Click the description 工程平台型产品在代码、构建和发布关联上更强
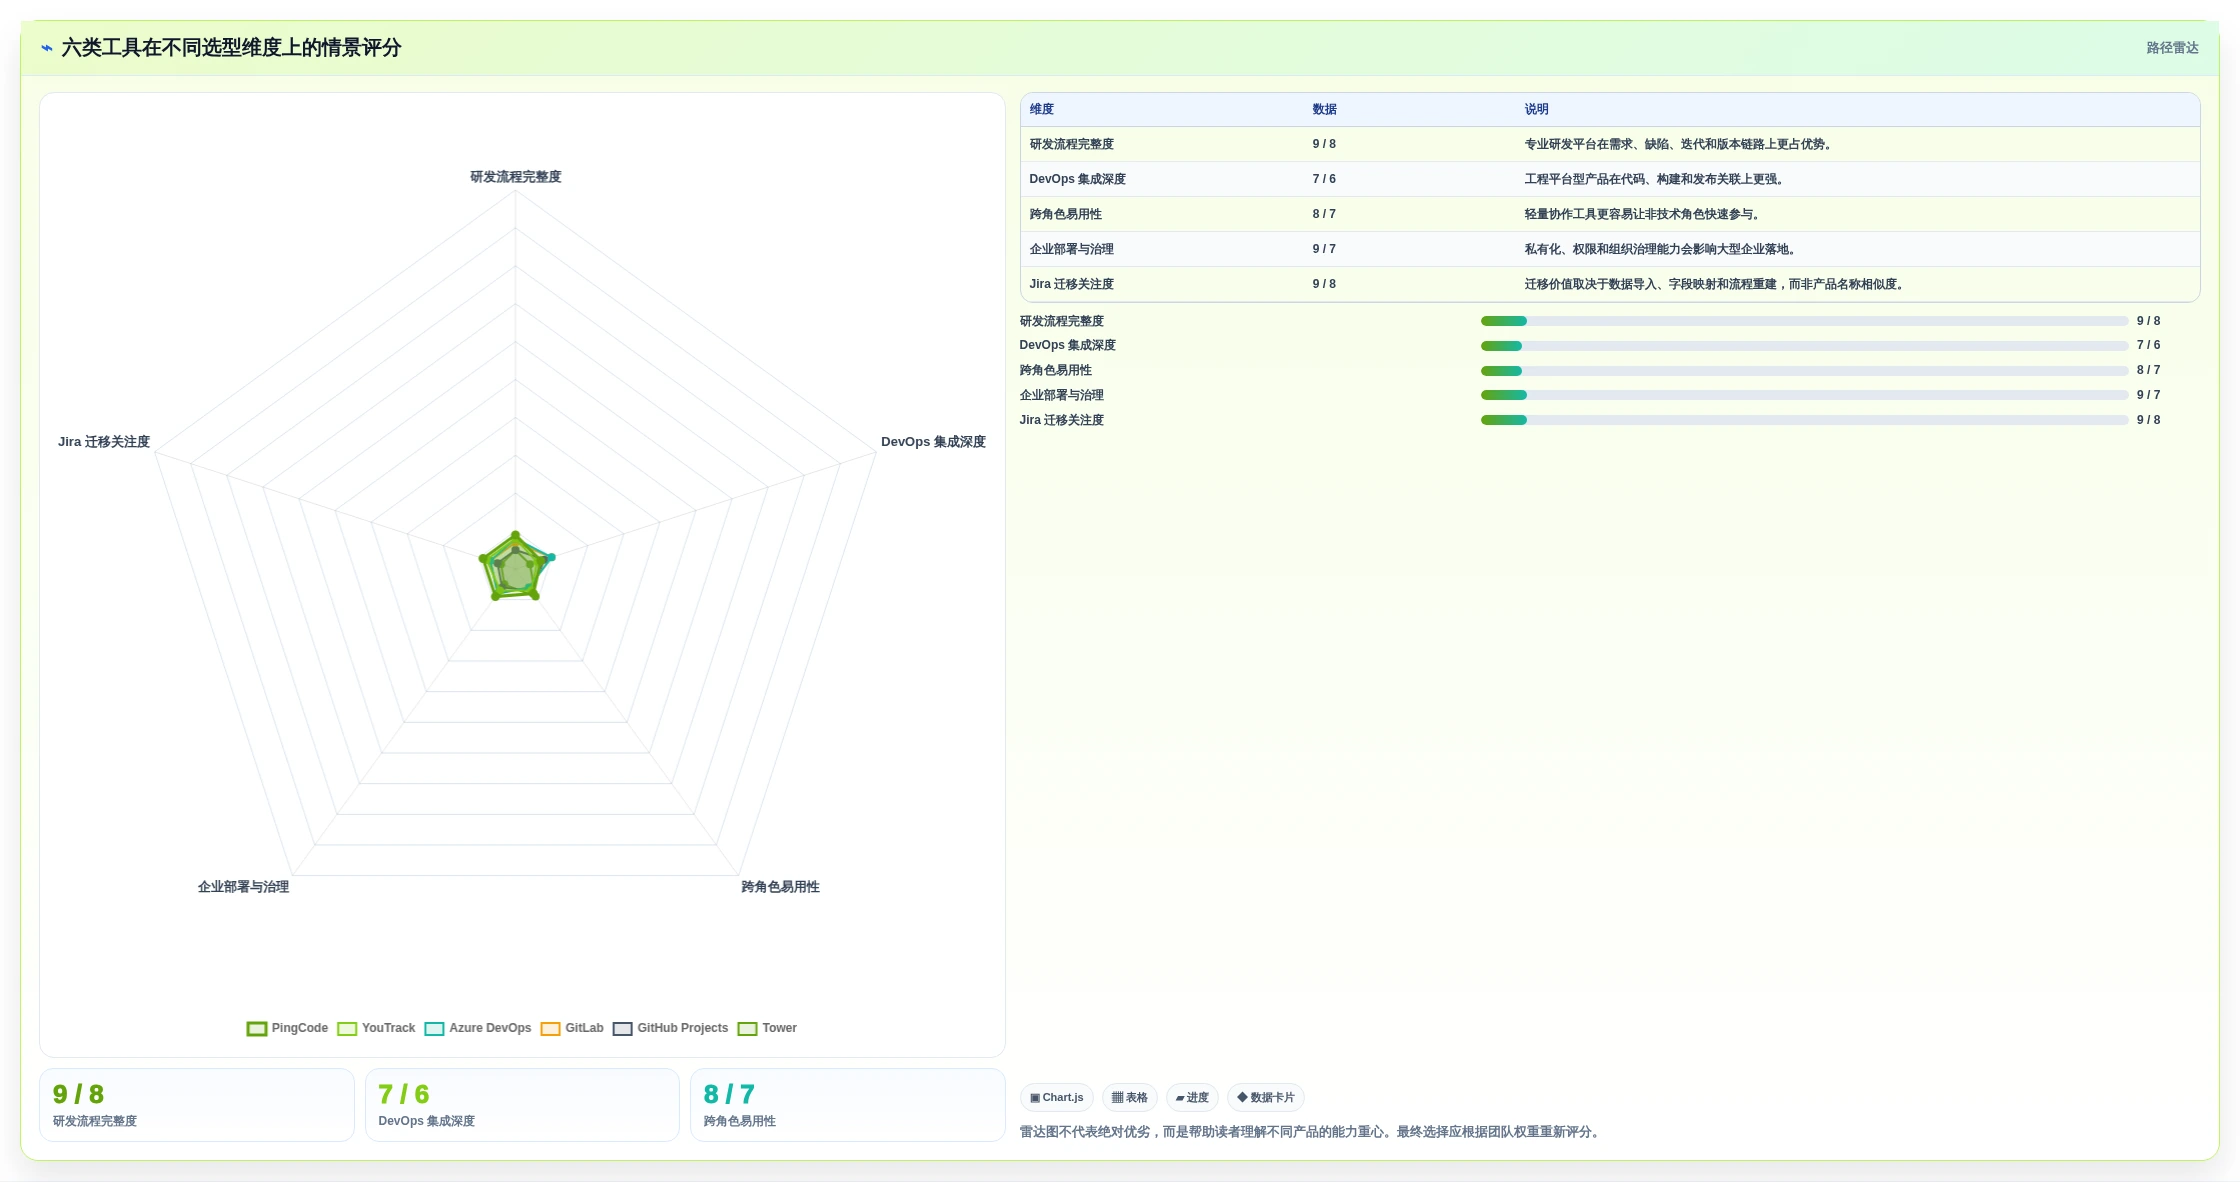The image size is (2240, 1182). (x=1656, y=179)
